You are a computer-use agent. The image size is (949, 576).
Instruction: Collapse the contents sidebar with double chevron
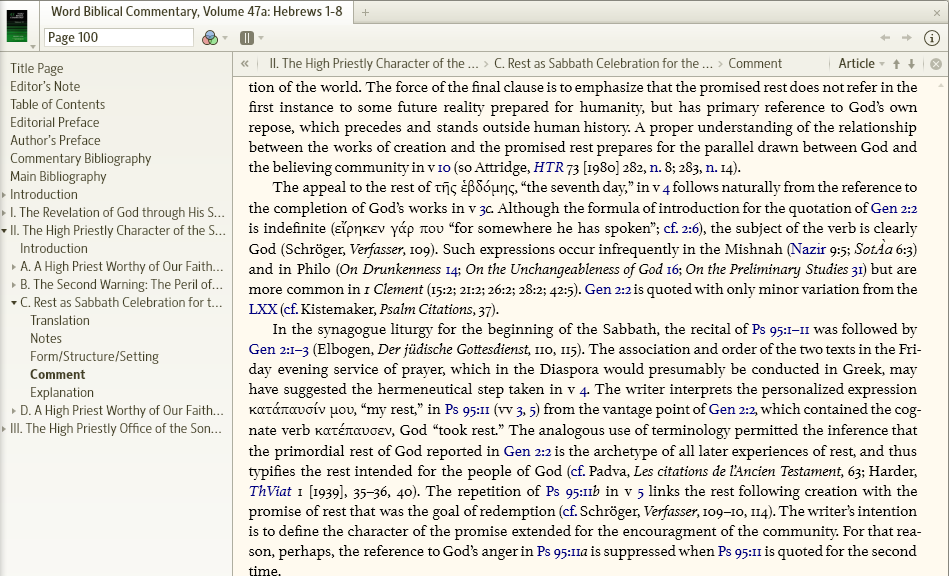coord(245,64)
